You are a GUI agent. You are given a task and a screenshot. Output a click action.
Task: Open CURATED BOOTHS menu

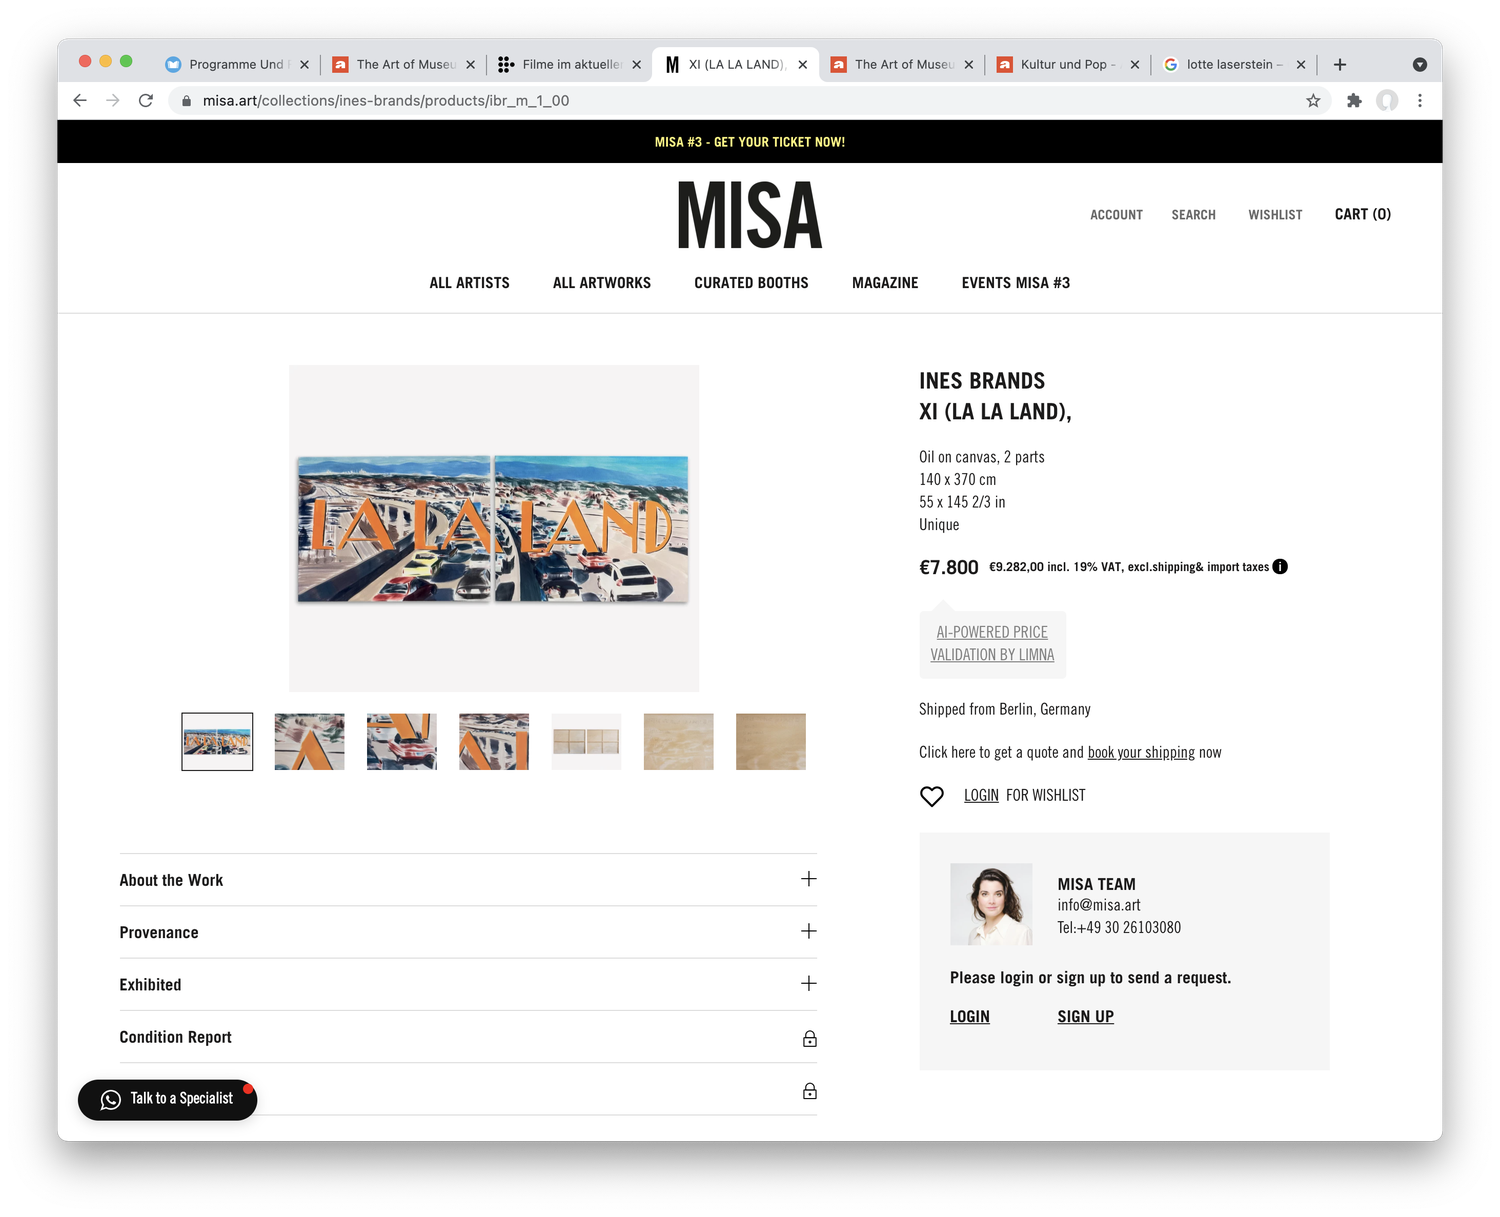pyautogui.click(x=751, y=283)
